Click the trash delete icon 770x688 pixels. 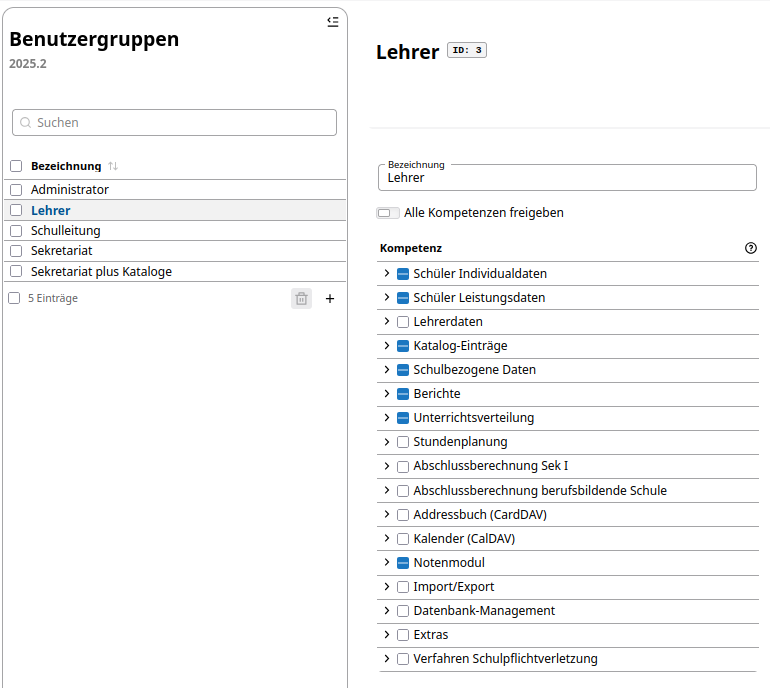(x=301, y=299)
